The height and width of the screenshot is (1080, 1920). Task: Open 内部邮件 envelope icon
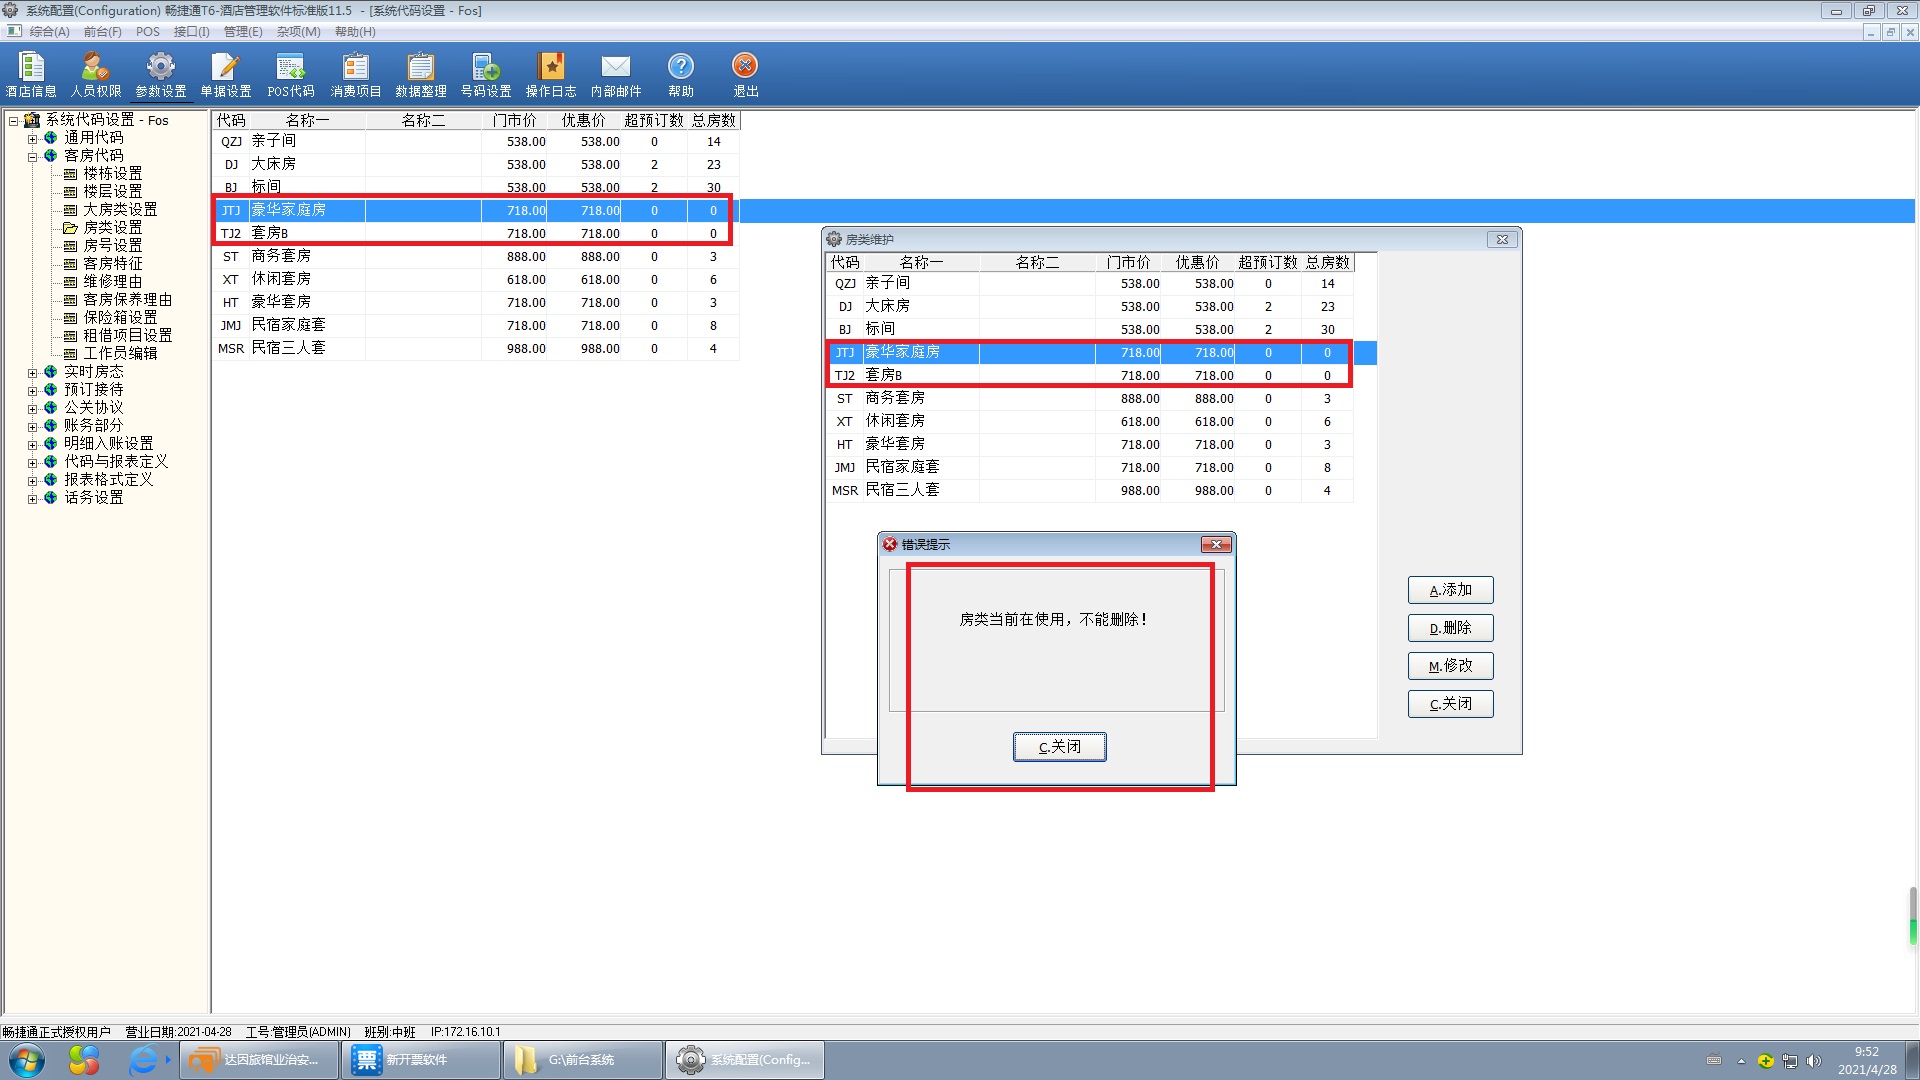615,66
